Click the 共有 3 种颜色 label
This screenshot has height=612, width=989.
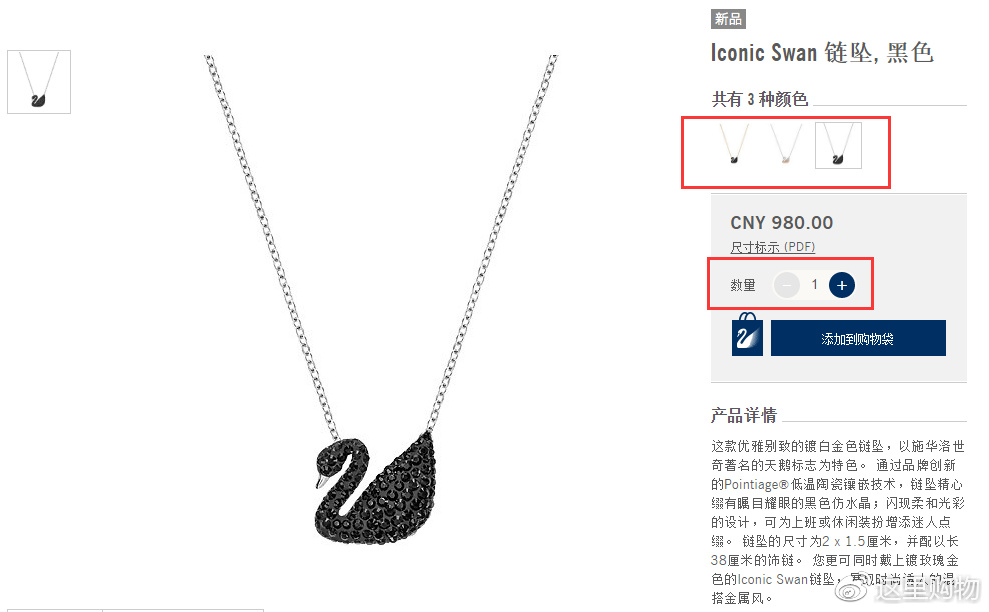[760, 99]
